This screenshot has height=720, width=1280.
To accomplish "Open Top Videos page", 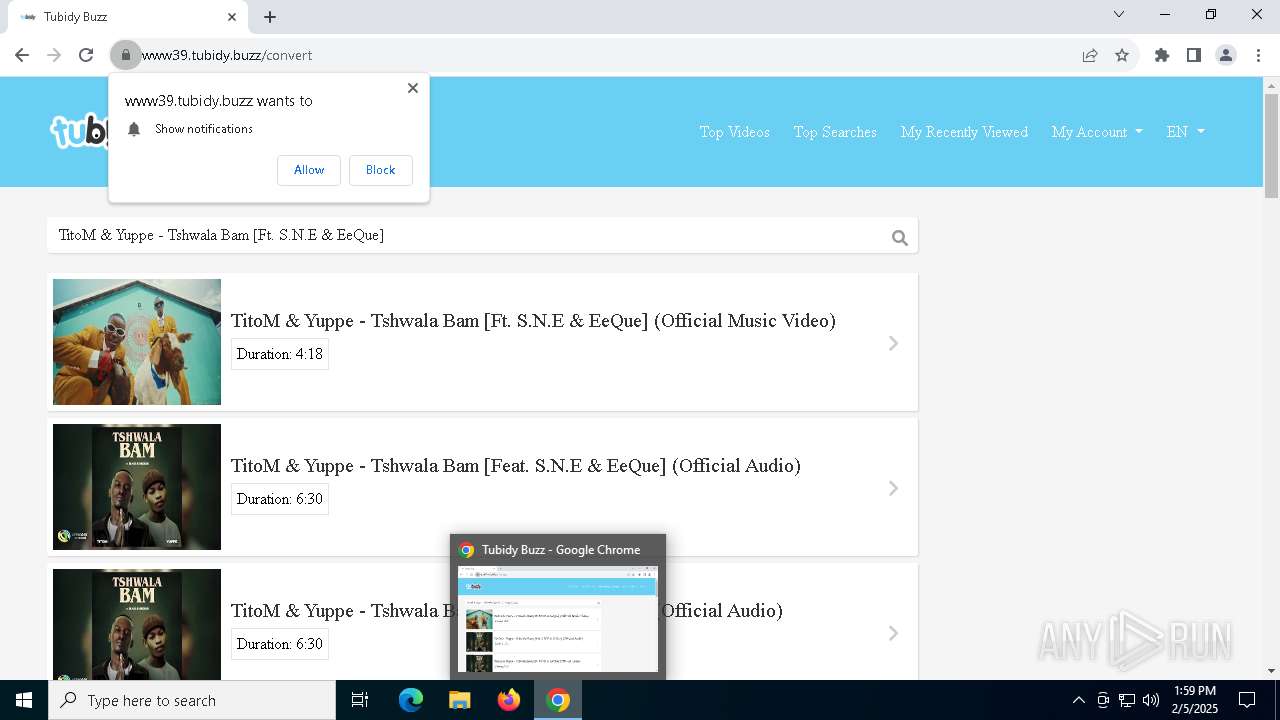I will pos(735,132).
